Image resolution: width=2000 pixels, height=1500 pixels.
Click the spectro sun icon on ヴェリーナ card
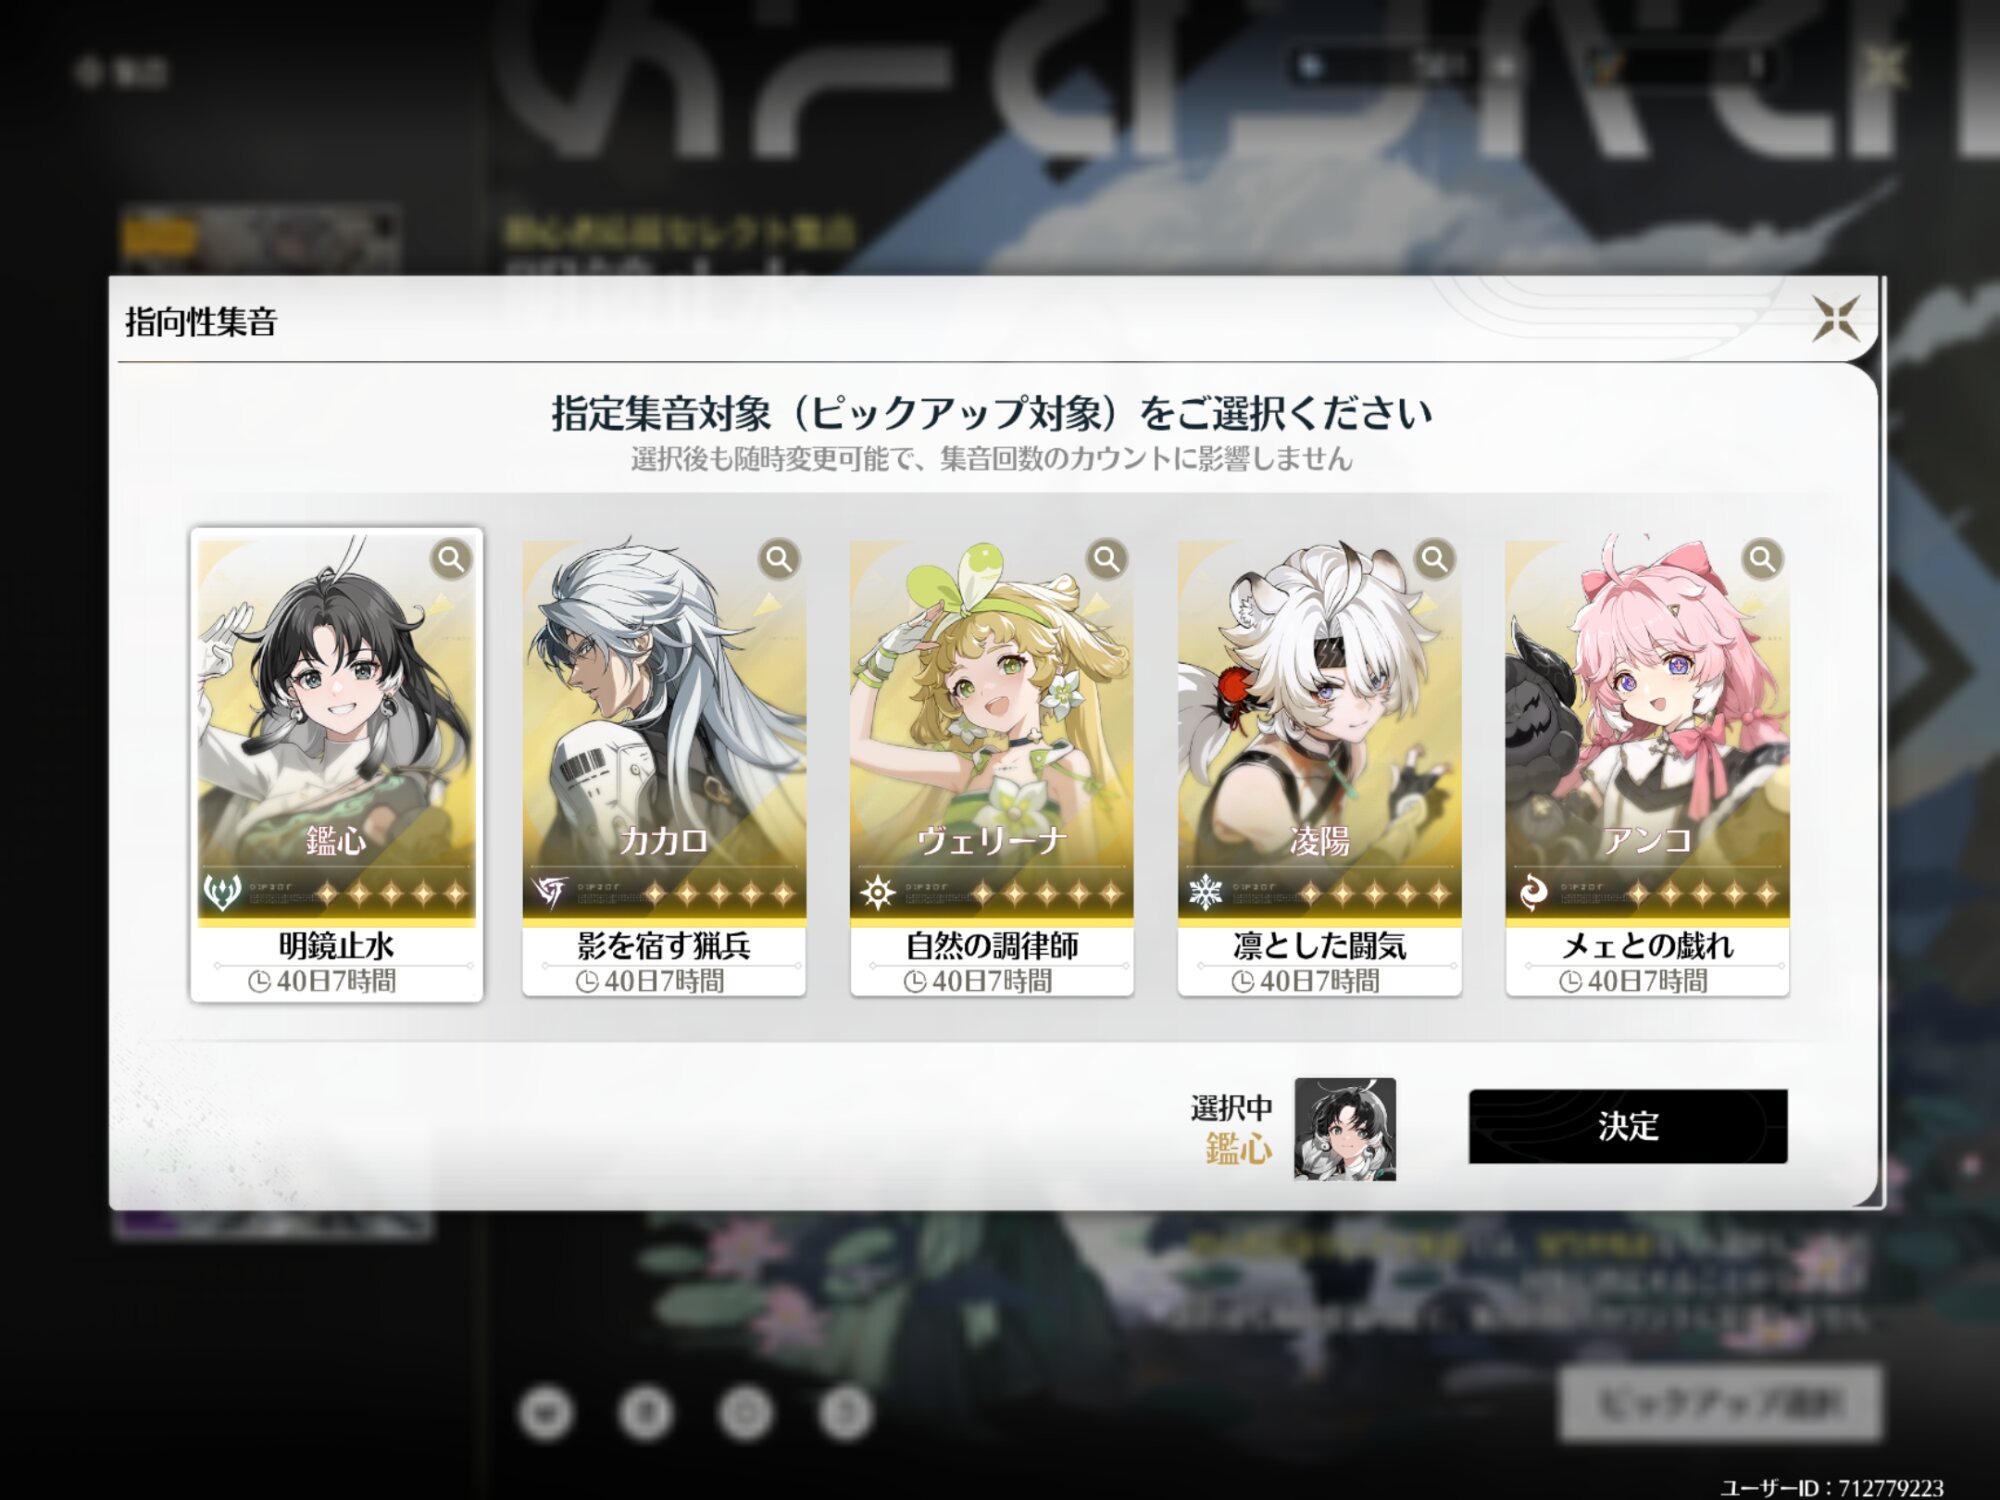877,891
